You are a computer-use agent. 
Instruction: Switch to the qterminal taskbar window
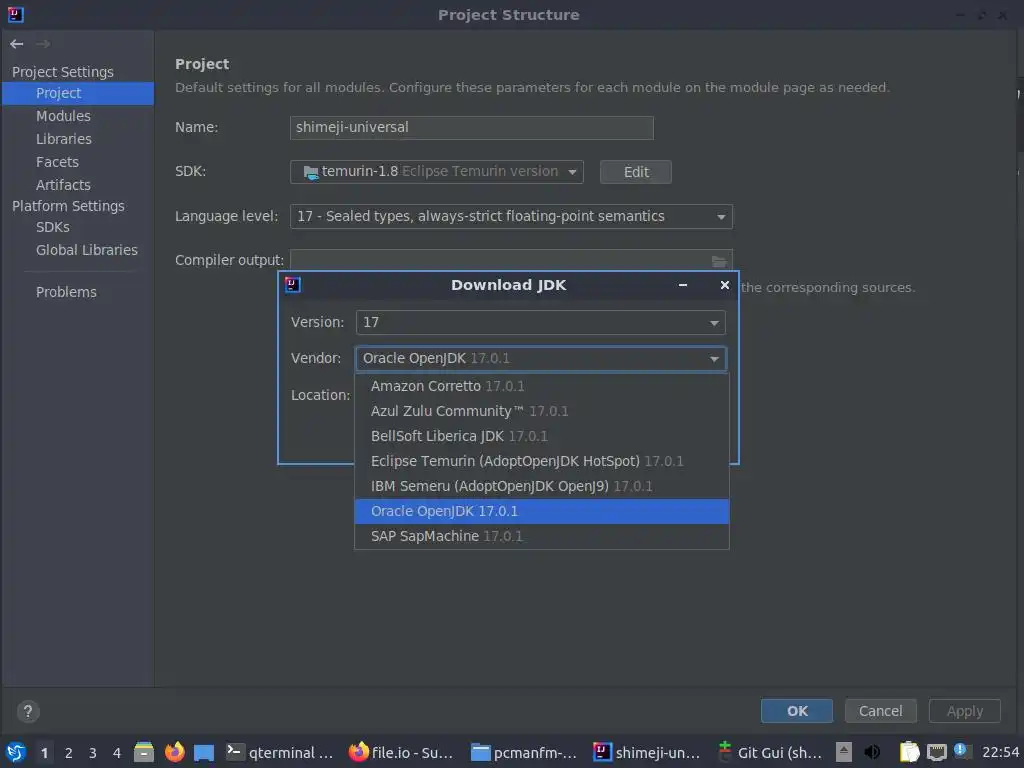click(280, 752)
